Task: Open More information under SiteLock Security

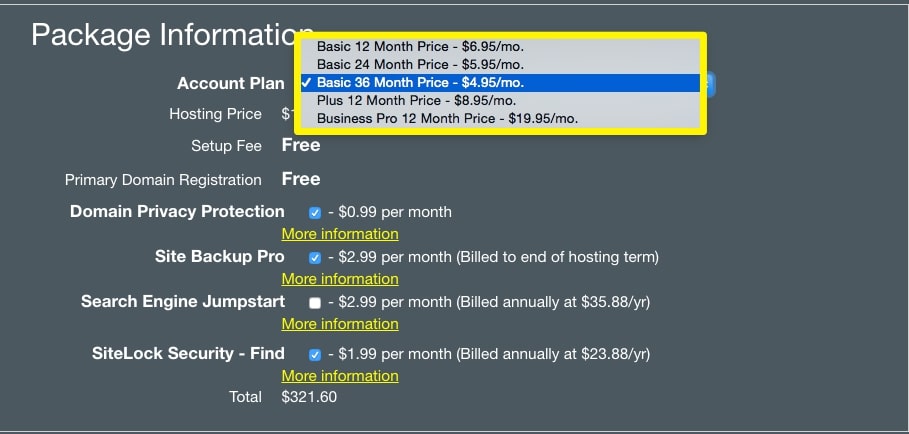Action: click(x=340, y=376)
